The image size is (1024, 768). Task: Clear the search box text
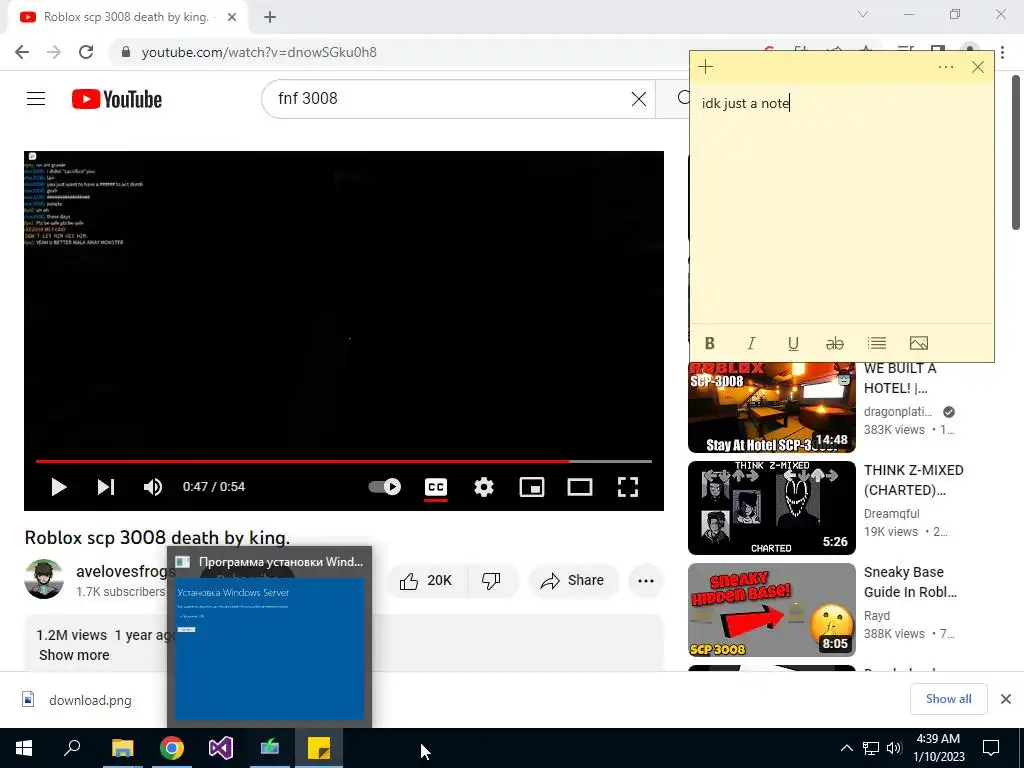pos(639,99)
